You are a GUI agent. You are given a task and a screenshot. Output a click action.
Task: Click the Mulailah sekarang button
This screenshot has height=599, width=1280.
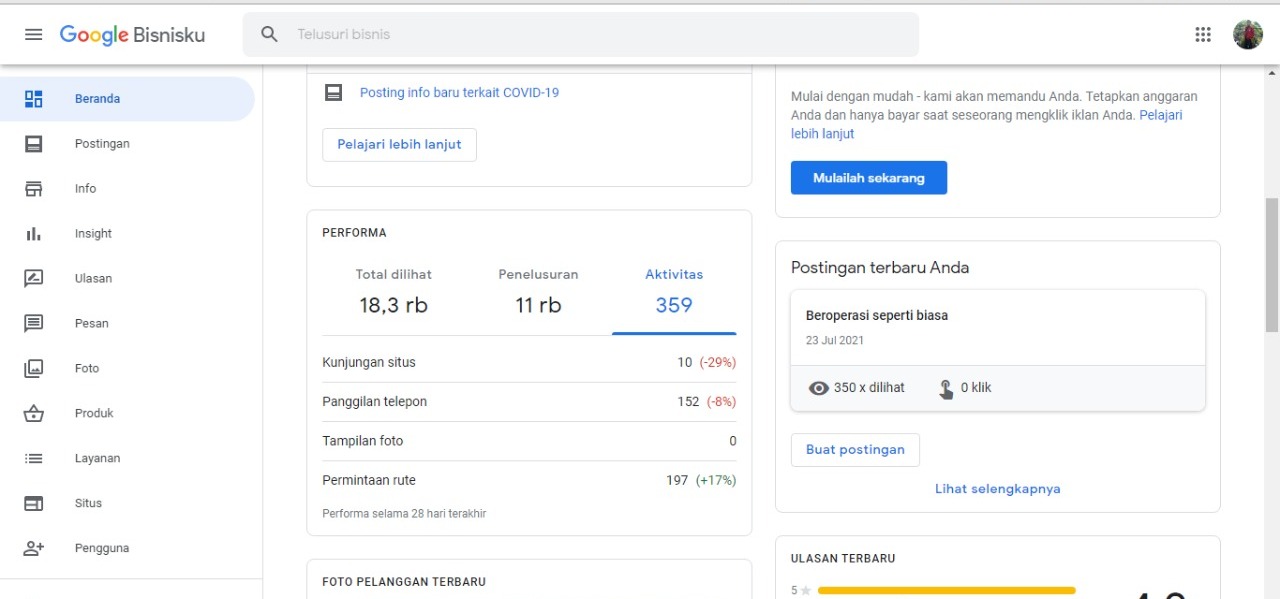(869, 178)
